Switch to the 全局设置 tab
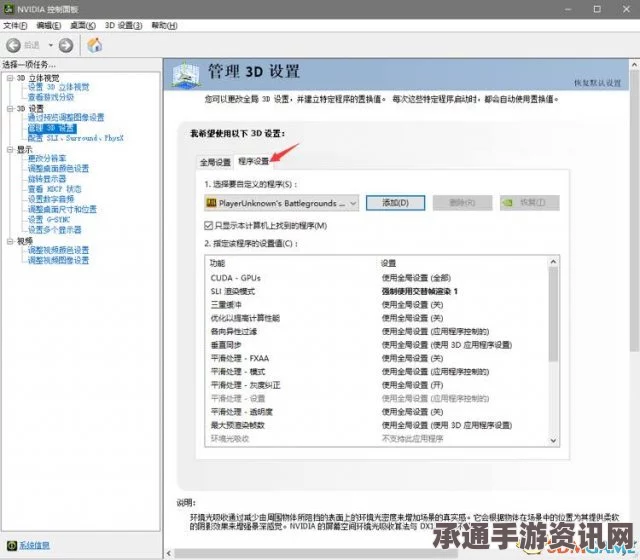 tap(215, 162)
